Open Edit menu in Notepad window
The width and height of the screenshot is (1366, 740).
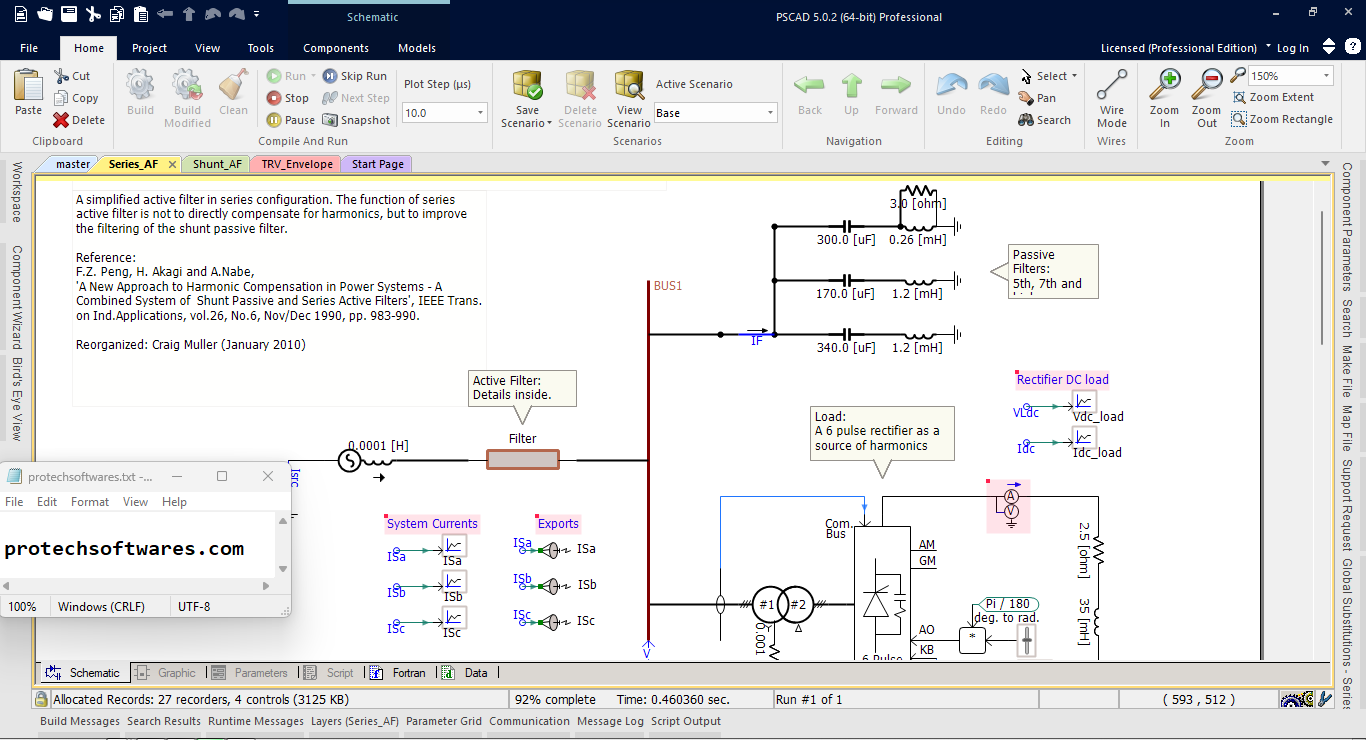47,502
